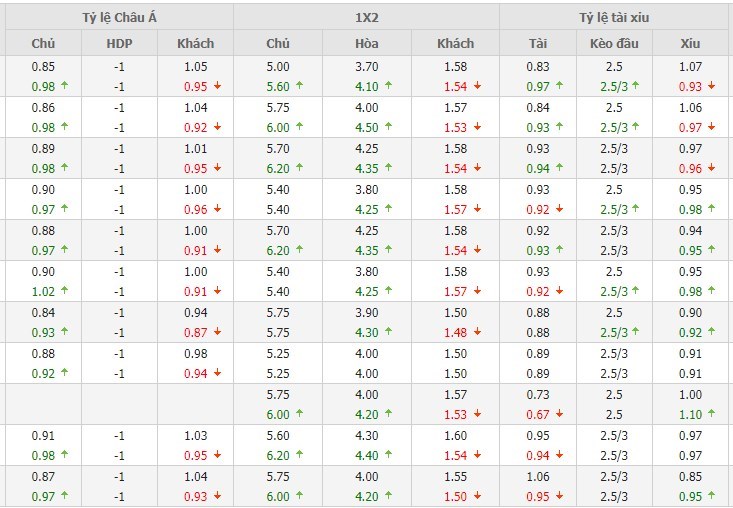Click the red down arrow next to 1.48
The height and width of the screenshot is (508, 733).
pyautogui.click(x=478, y=332)
